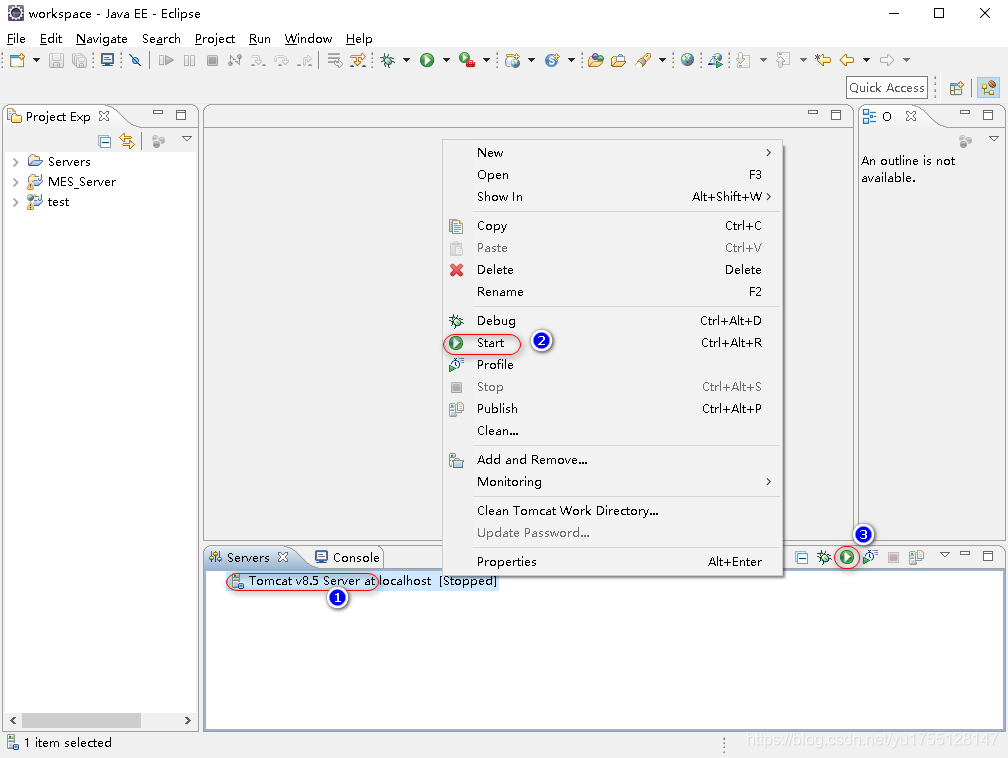
Task: Choose Start from the context menu
Action: pos(490,343)
